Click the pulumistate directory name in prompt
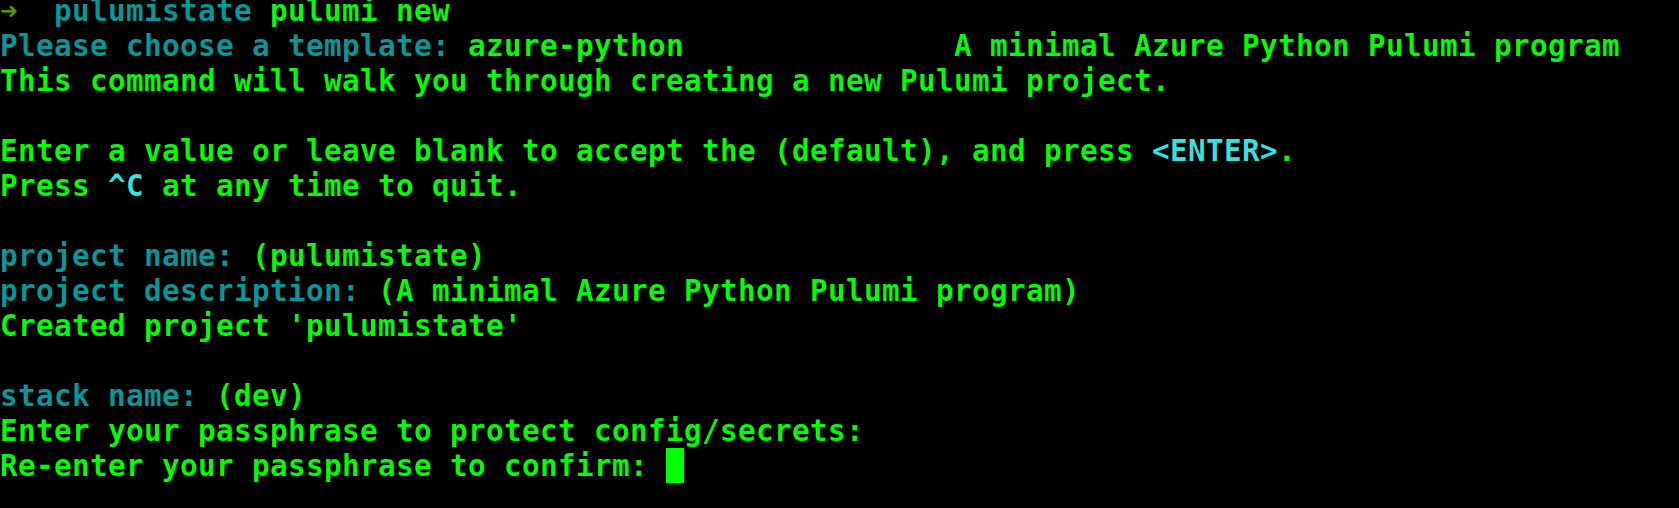1679x508 pixels. (x=153, y=12)
